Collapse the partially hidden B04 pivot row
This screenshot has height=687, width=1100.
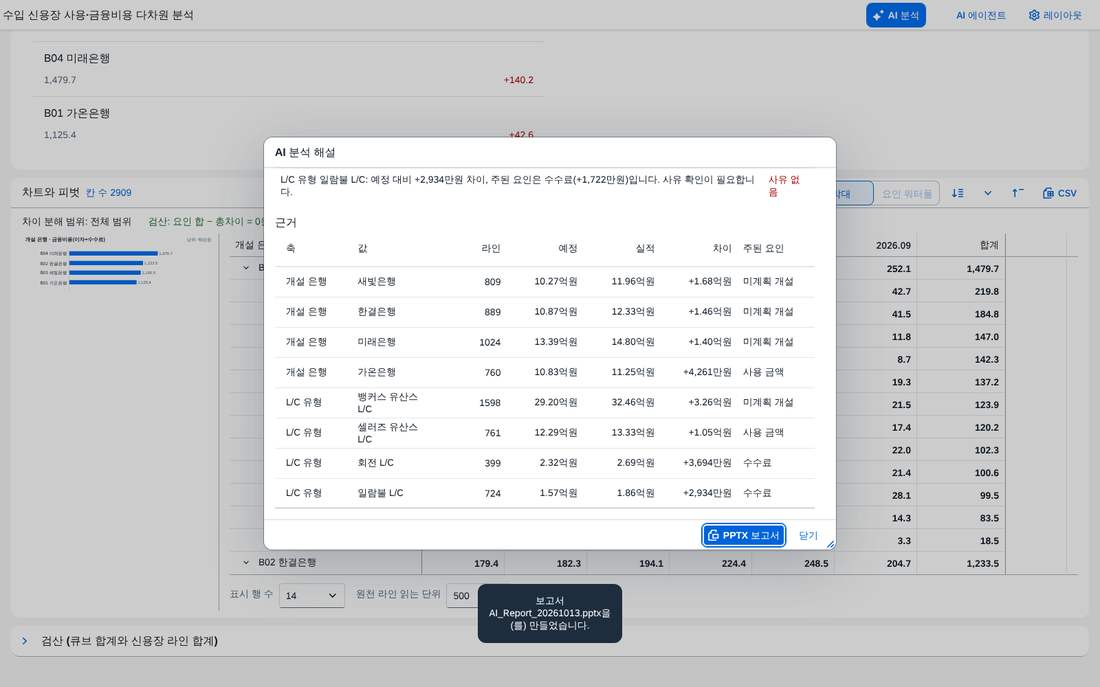[x=246, y=268]
